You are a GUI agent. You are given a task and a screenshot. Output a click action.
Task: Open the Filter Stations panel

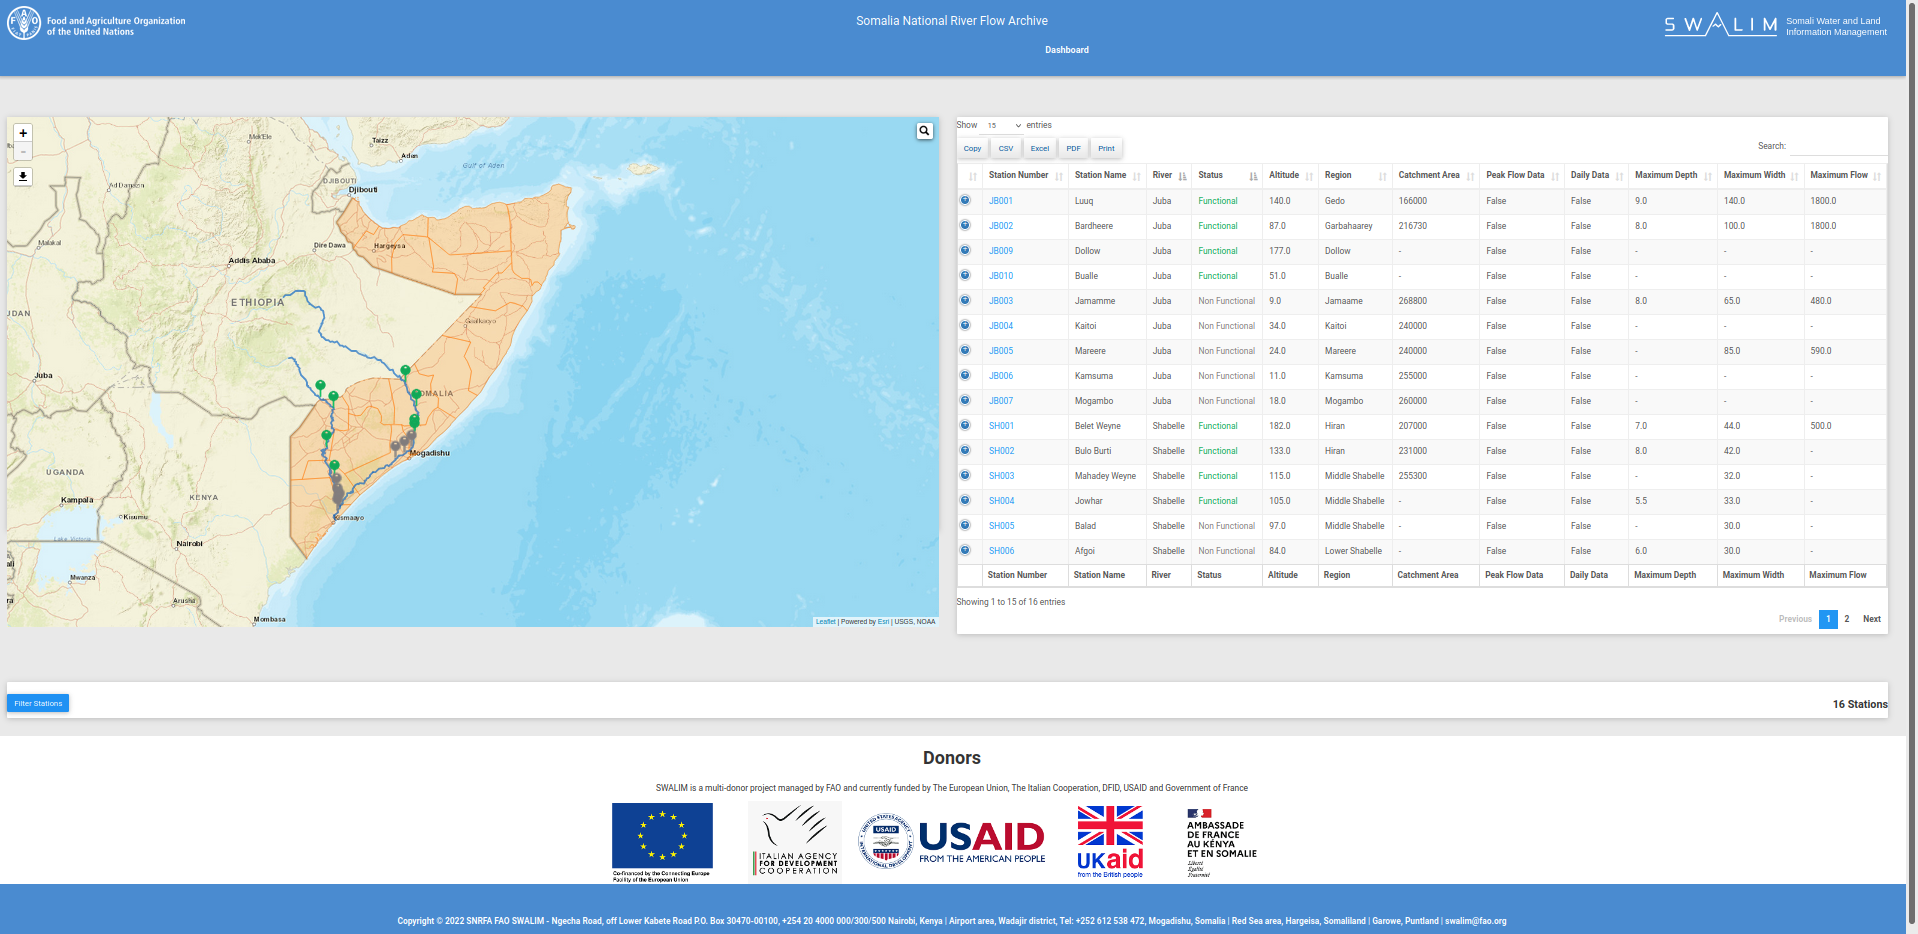click(37, 703)
